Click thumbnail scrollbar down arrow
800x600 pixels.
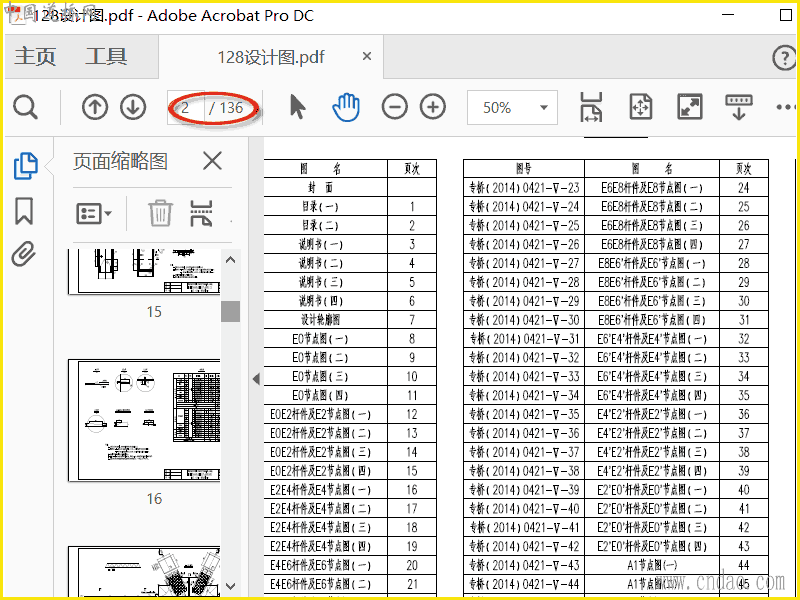[231, 586]
